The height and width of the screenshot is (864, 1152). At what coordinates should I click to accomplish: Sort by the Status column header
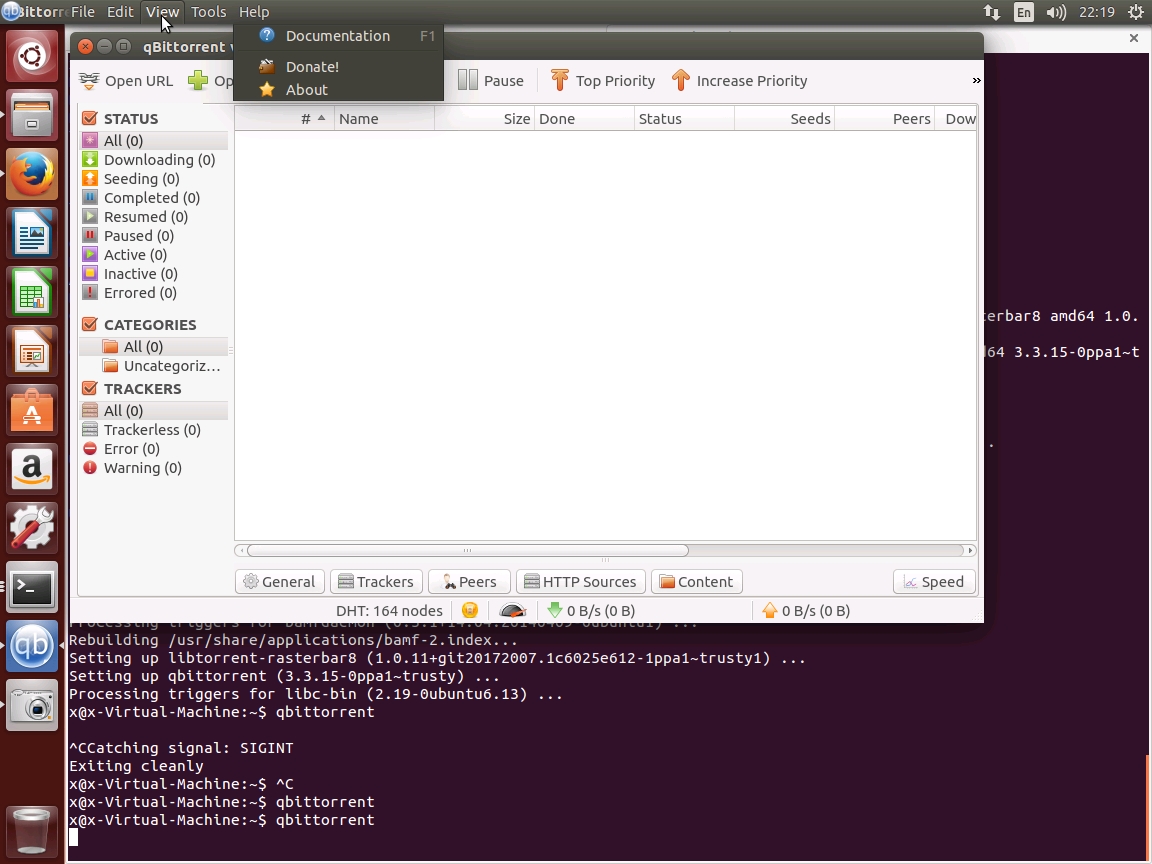pos(684,119)
